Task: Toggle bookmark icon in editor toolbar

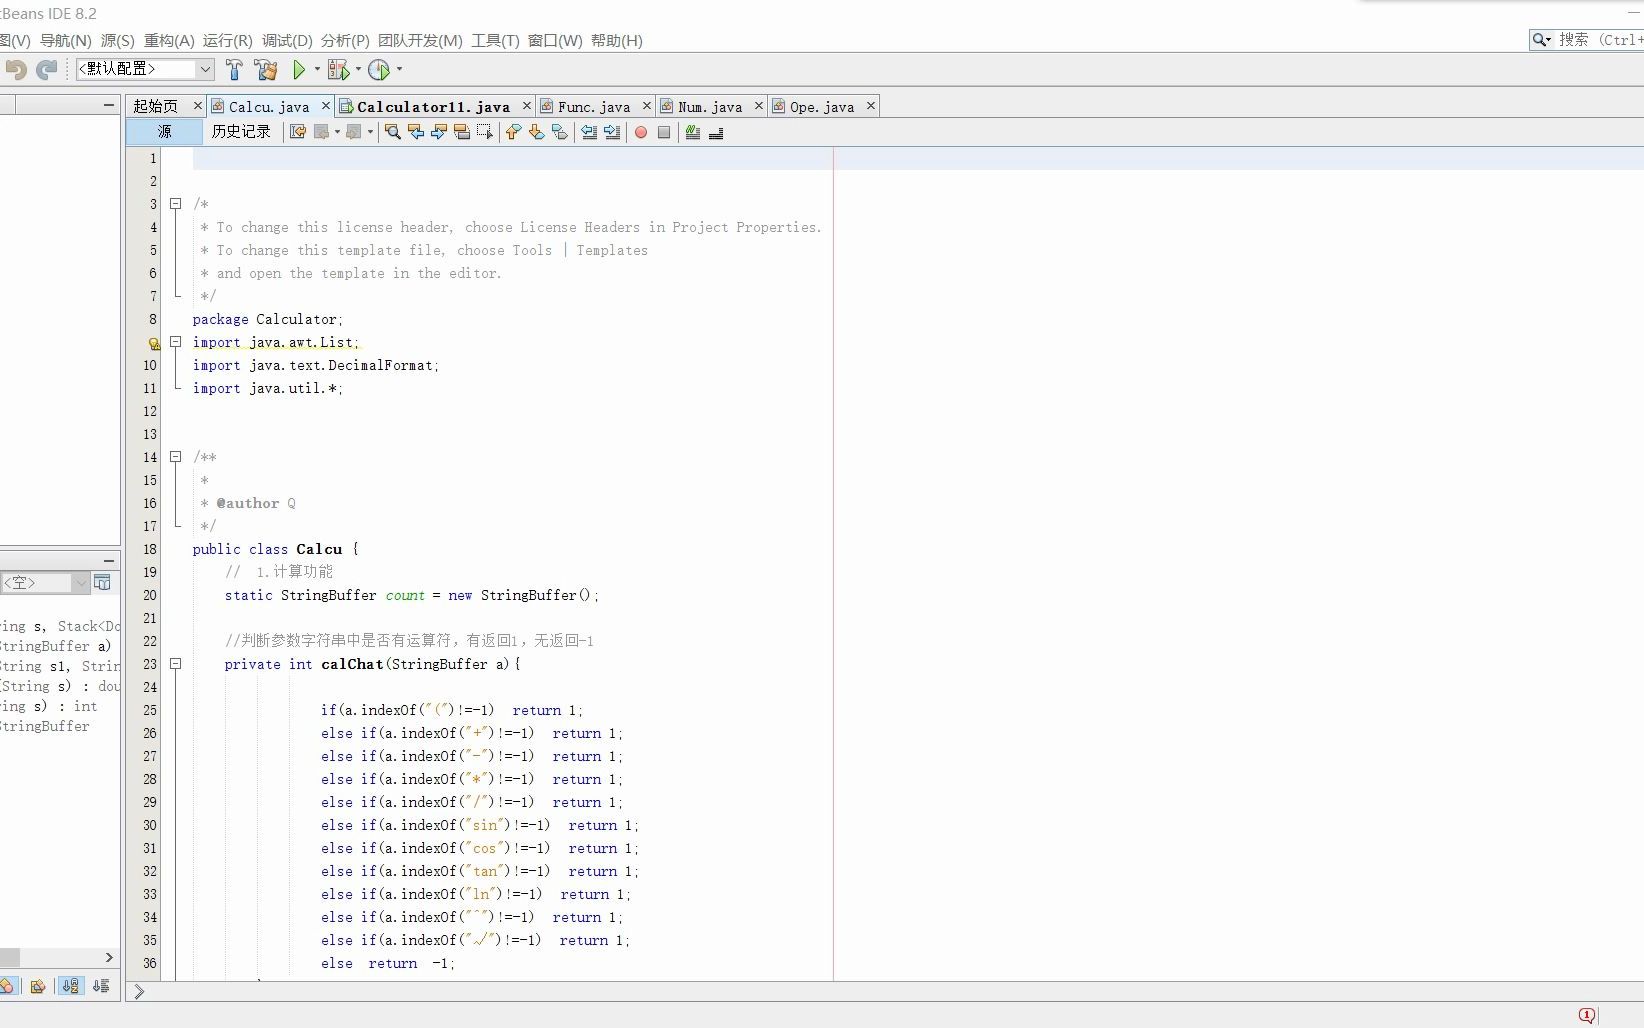Action: 560,132
